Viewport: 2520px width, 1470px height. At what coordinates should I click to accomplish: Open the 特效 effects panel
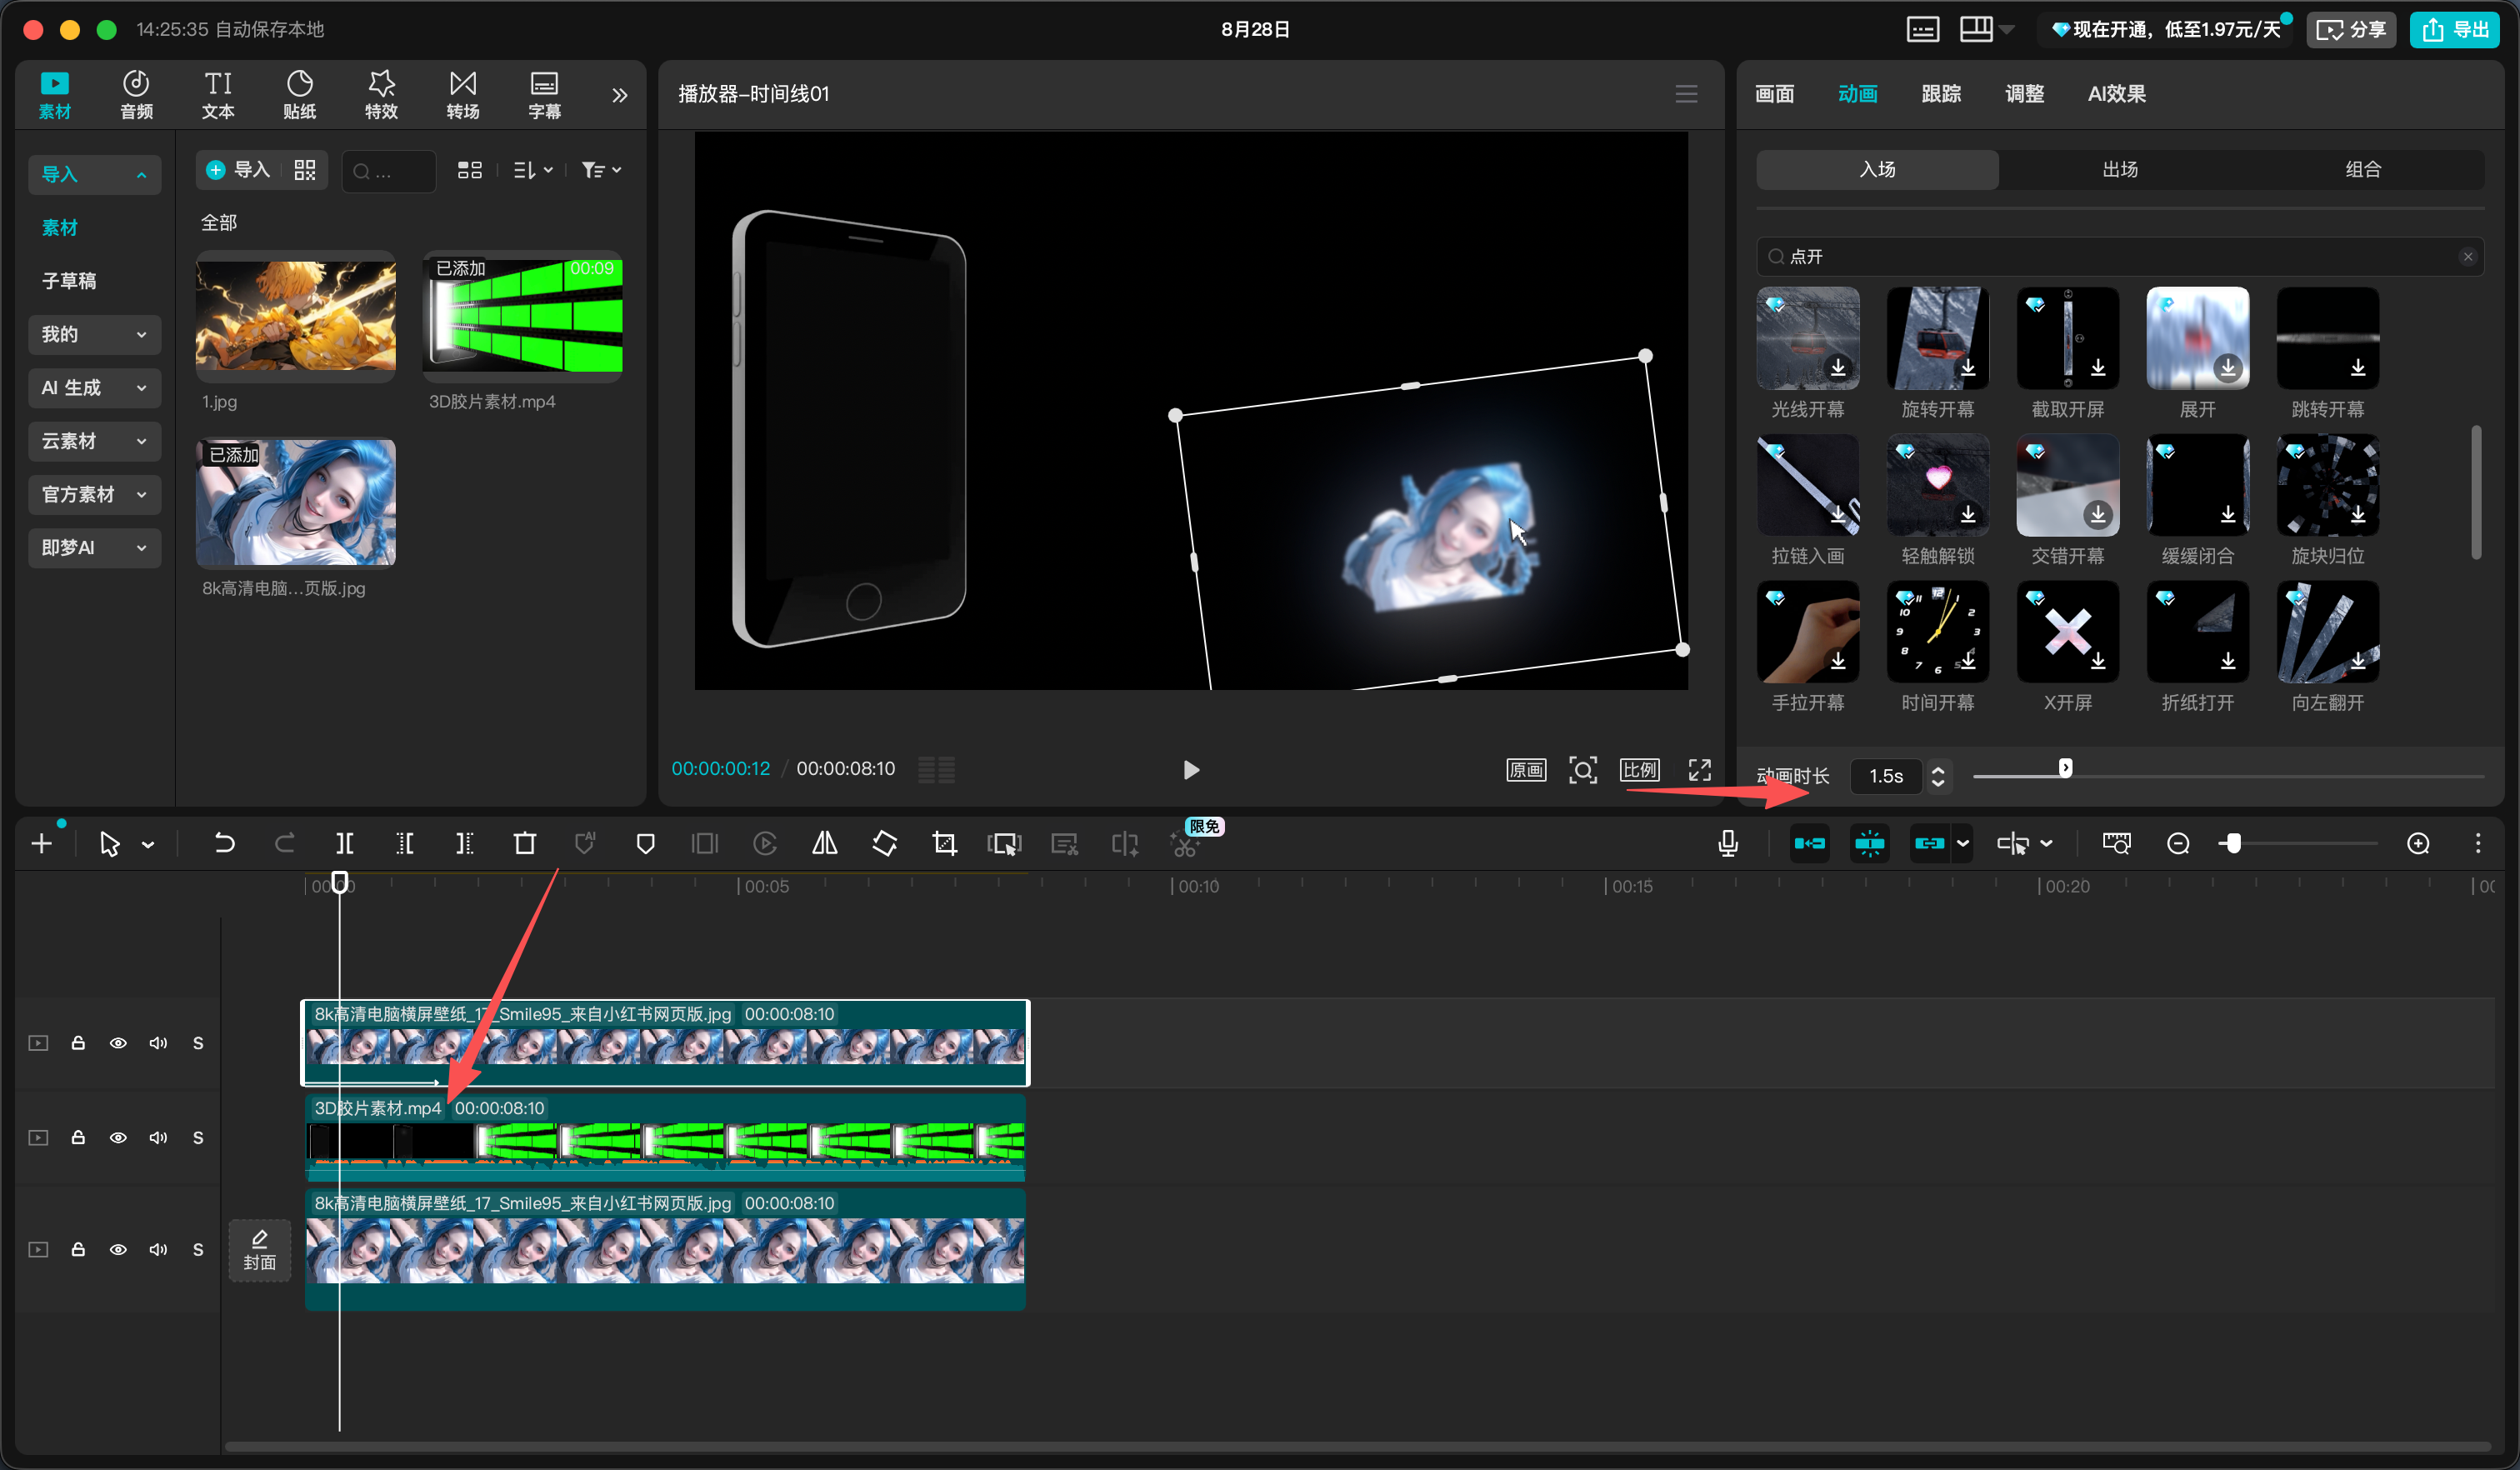click(x=381, y=95)
